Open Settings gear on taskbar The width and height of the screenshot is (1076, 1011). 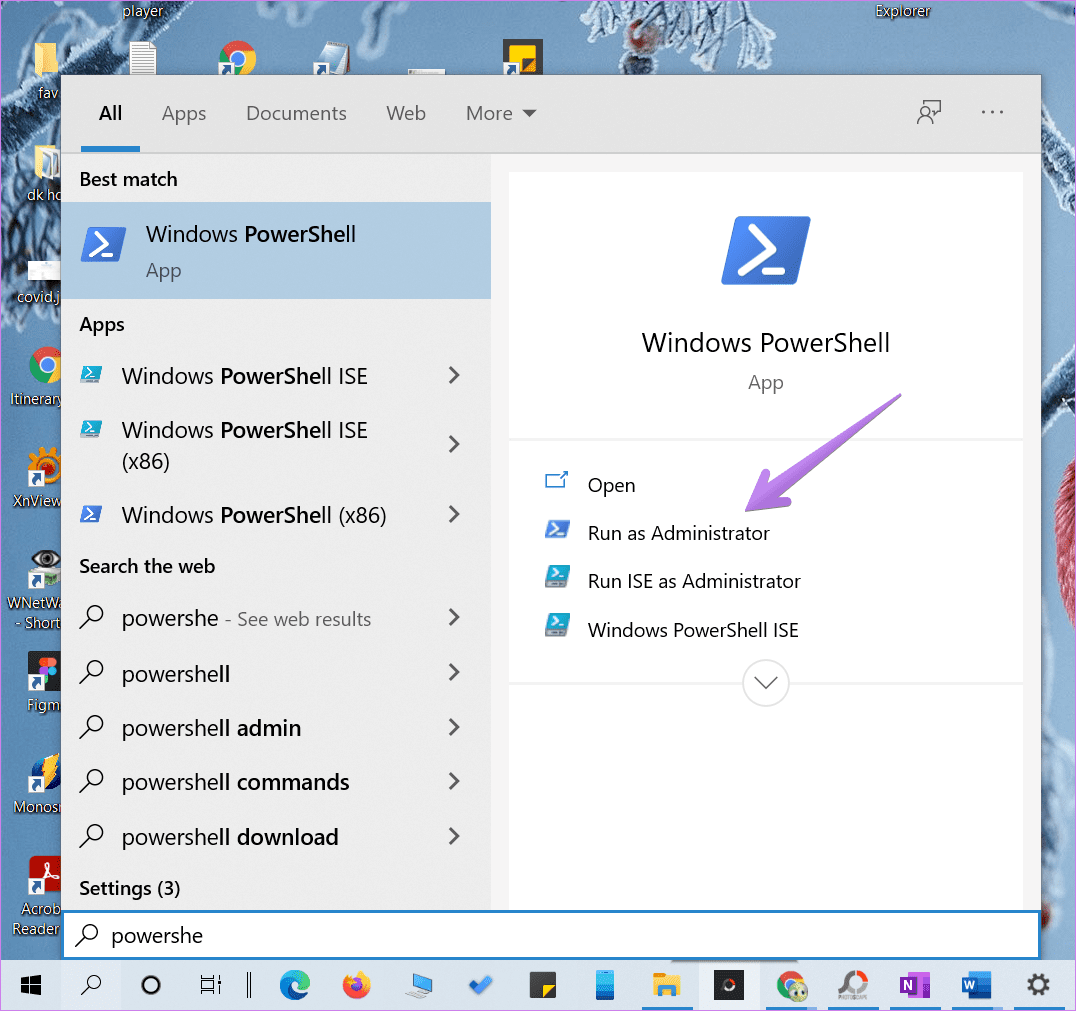(x=1038, y=986)
